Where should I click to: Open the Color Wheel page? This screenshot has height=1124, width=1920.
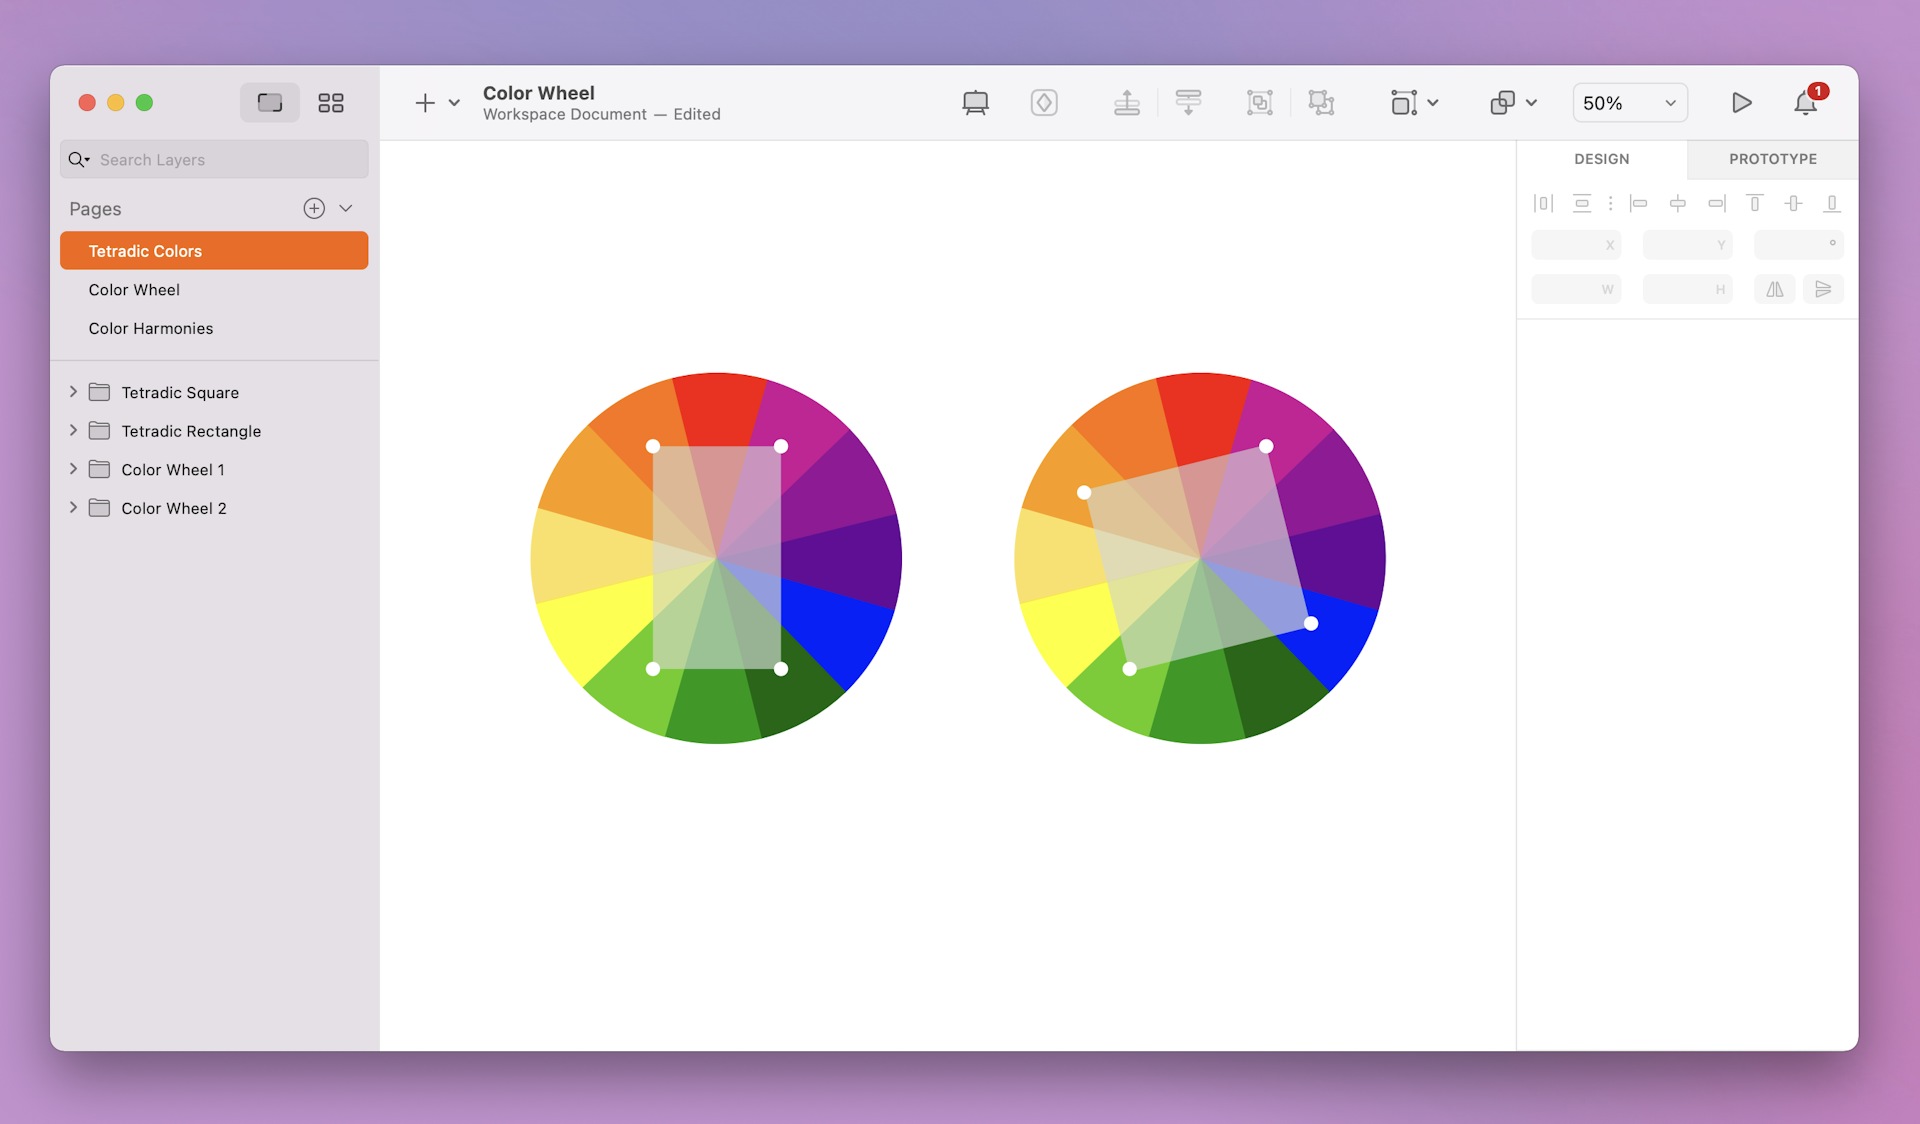[x=134, y=289]
